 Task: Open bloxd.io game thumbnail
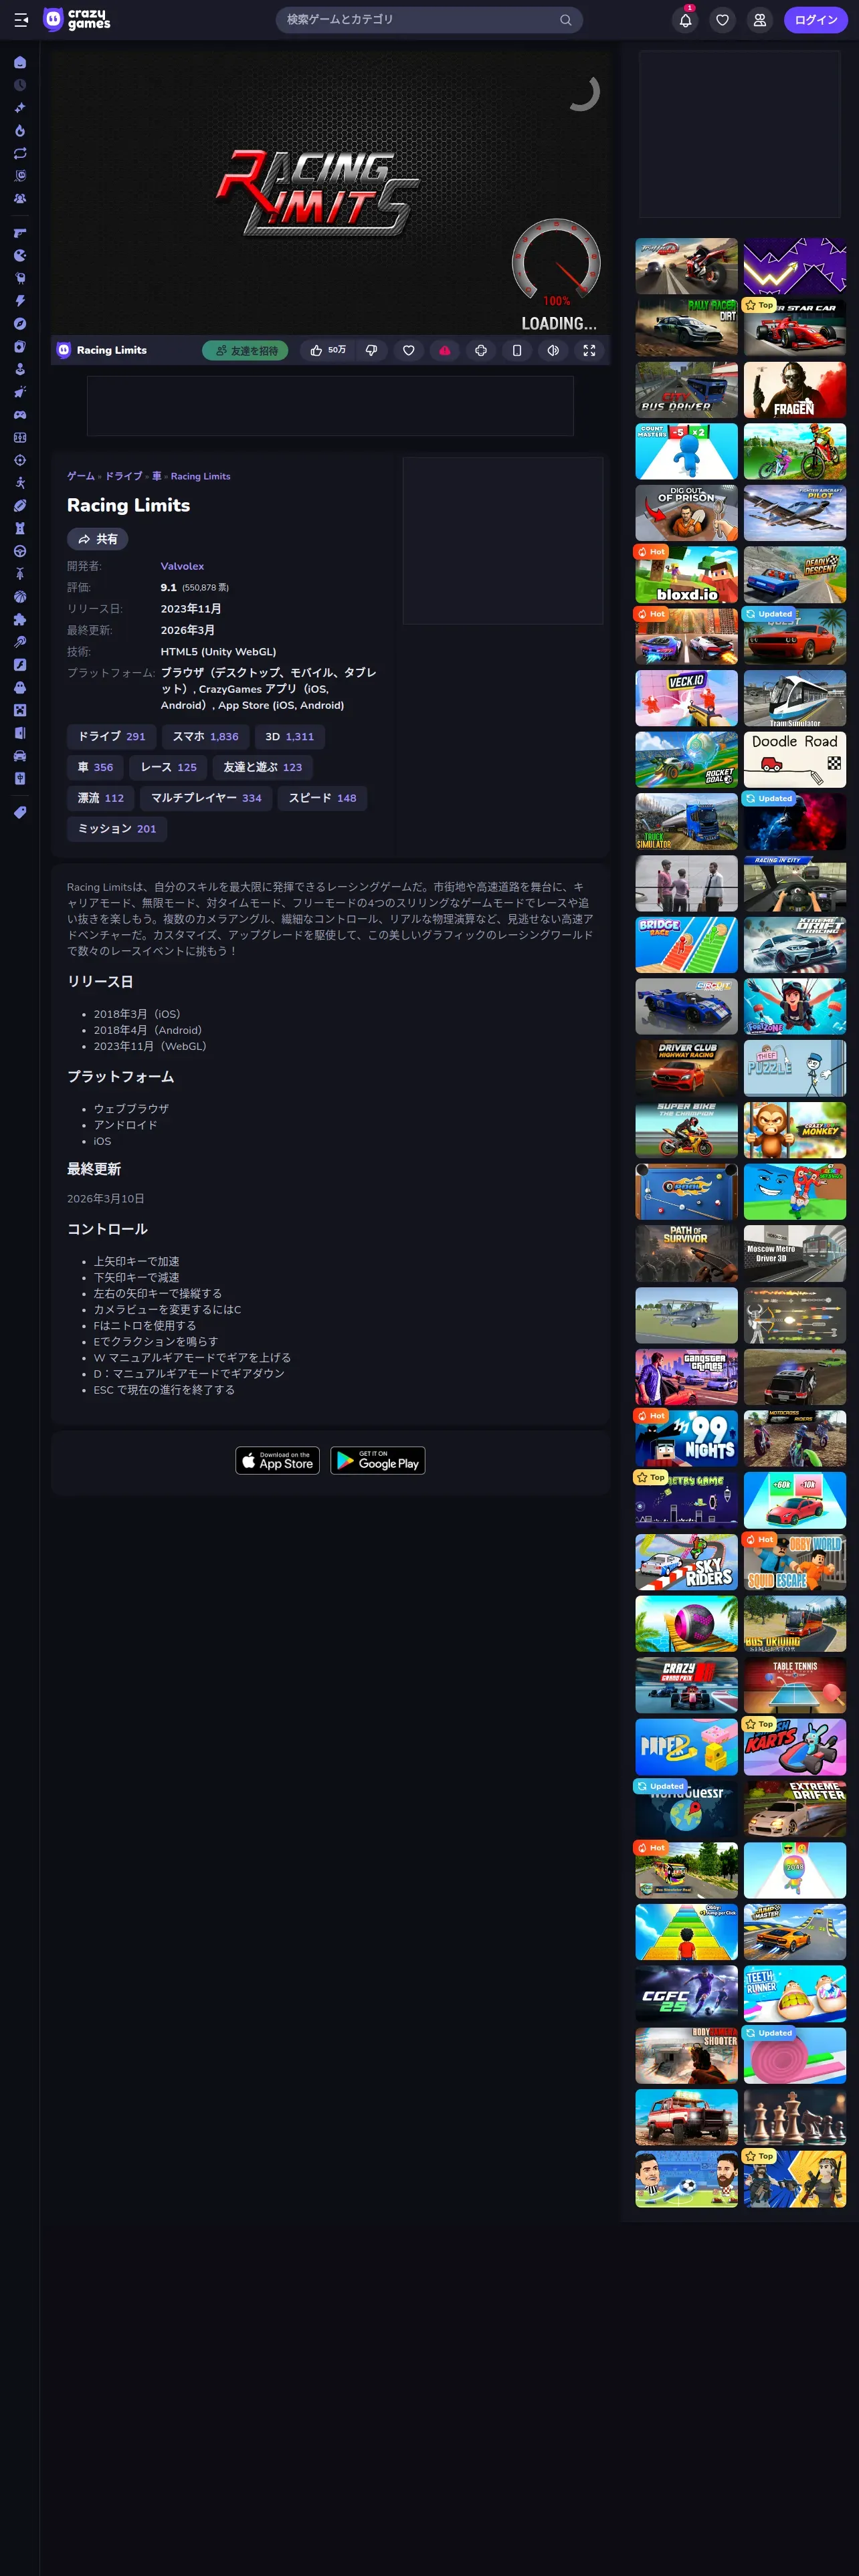tap(686, 574)
